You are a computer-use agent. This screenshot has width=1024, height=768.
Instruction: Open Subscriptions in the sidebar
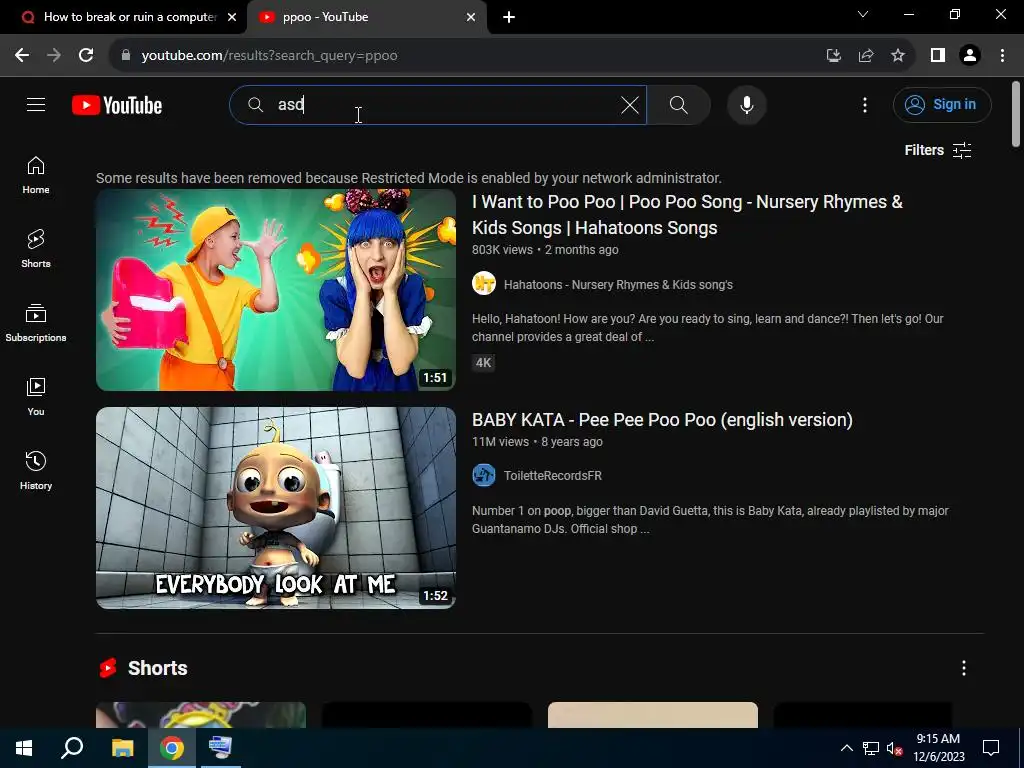[36, 323]
